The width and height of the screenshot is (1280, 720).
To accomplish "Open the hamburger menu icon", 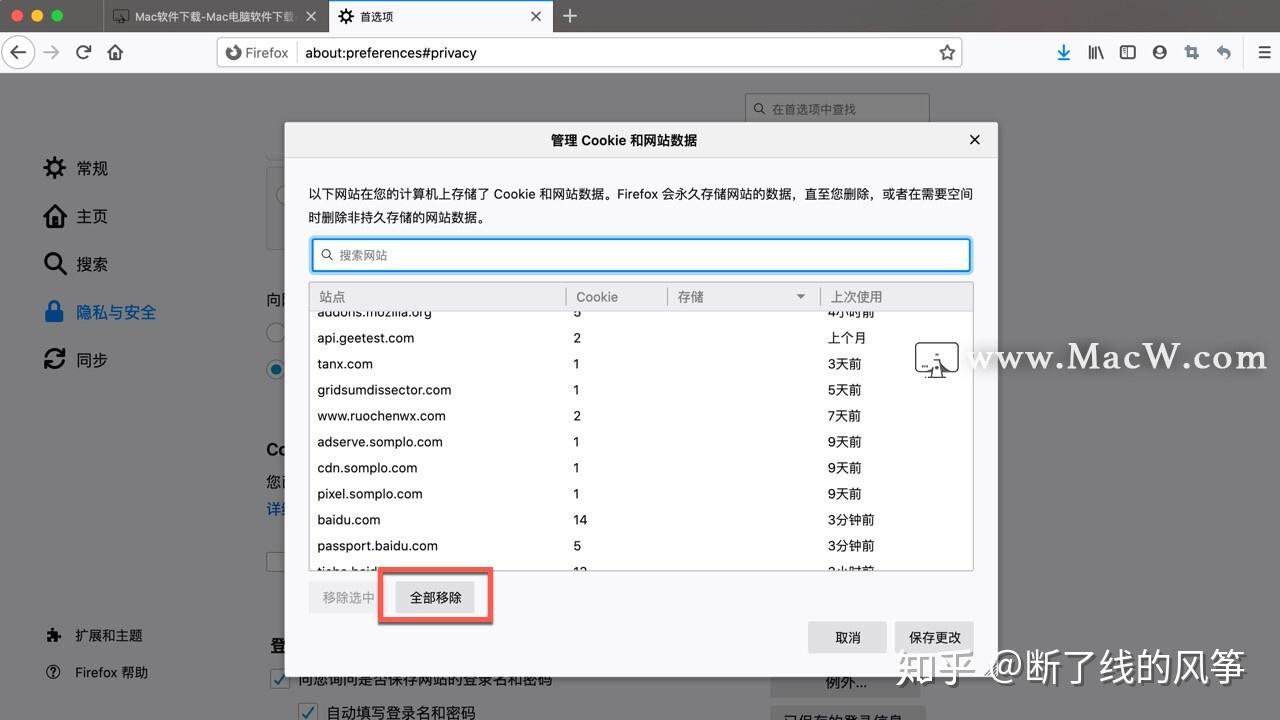I will tap(1263, 52).
